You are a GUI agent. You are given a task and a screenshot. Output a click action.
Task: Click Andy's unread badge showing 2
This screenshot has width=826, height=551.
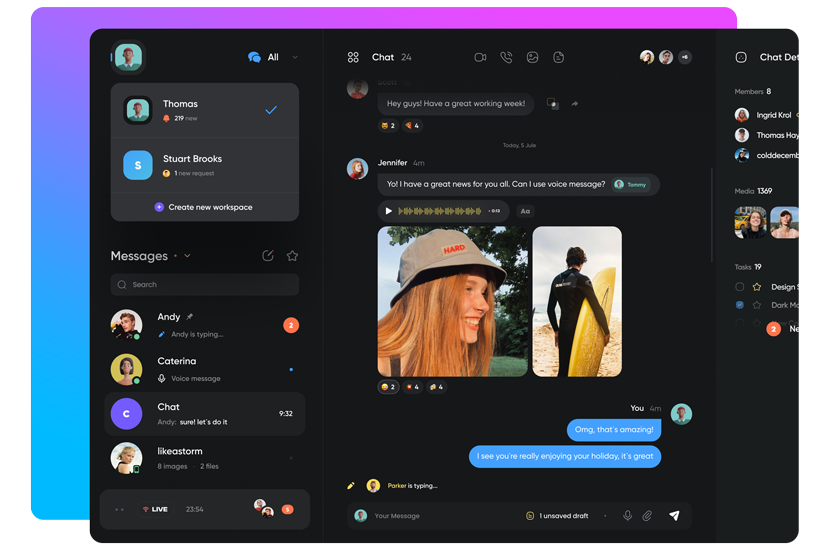(x=291, y=325)
